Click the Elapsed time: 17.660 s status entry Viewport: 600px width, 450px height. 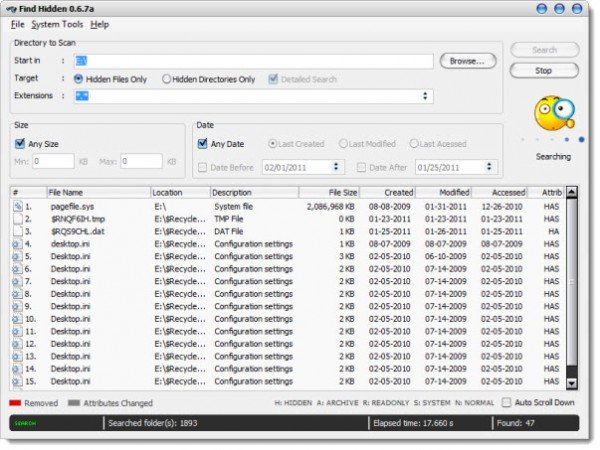(x=413, y=423)
